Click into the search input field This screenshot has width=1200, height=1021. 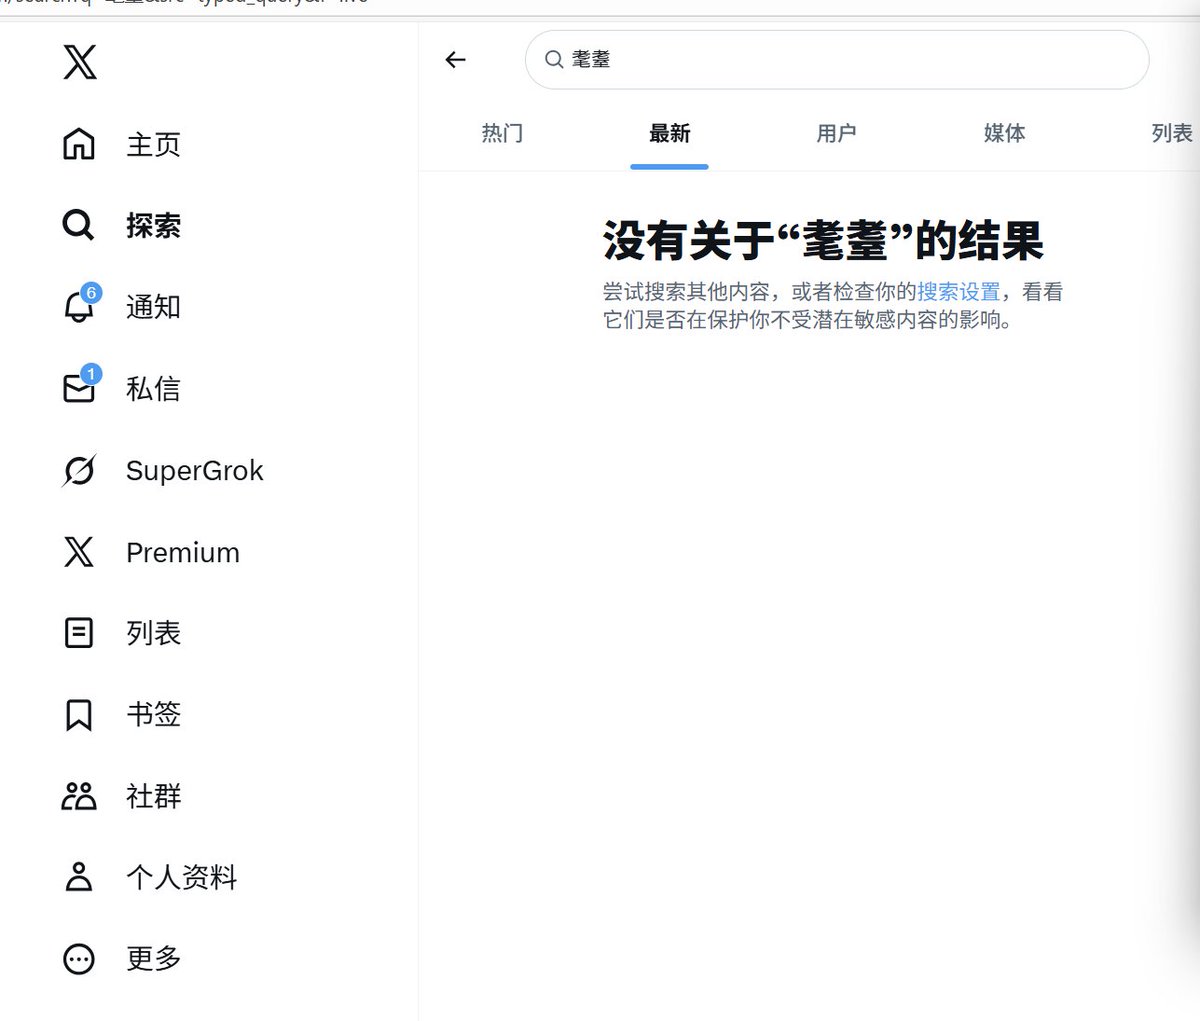[x=850, y=60]
